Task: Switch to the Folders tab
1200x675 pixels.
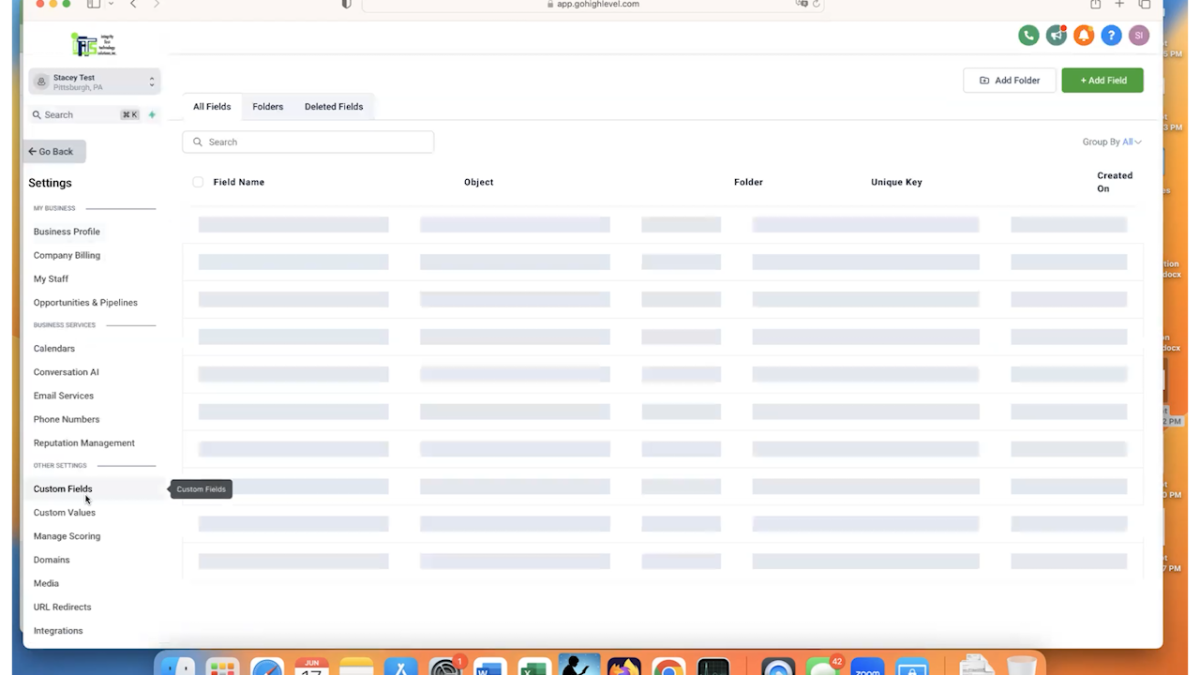Action: 267,106
